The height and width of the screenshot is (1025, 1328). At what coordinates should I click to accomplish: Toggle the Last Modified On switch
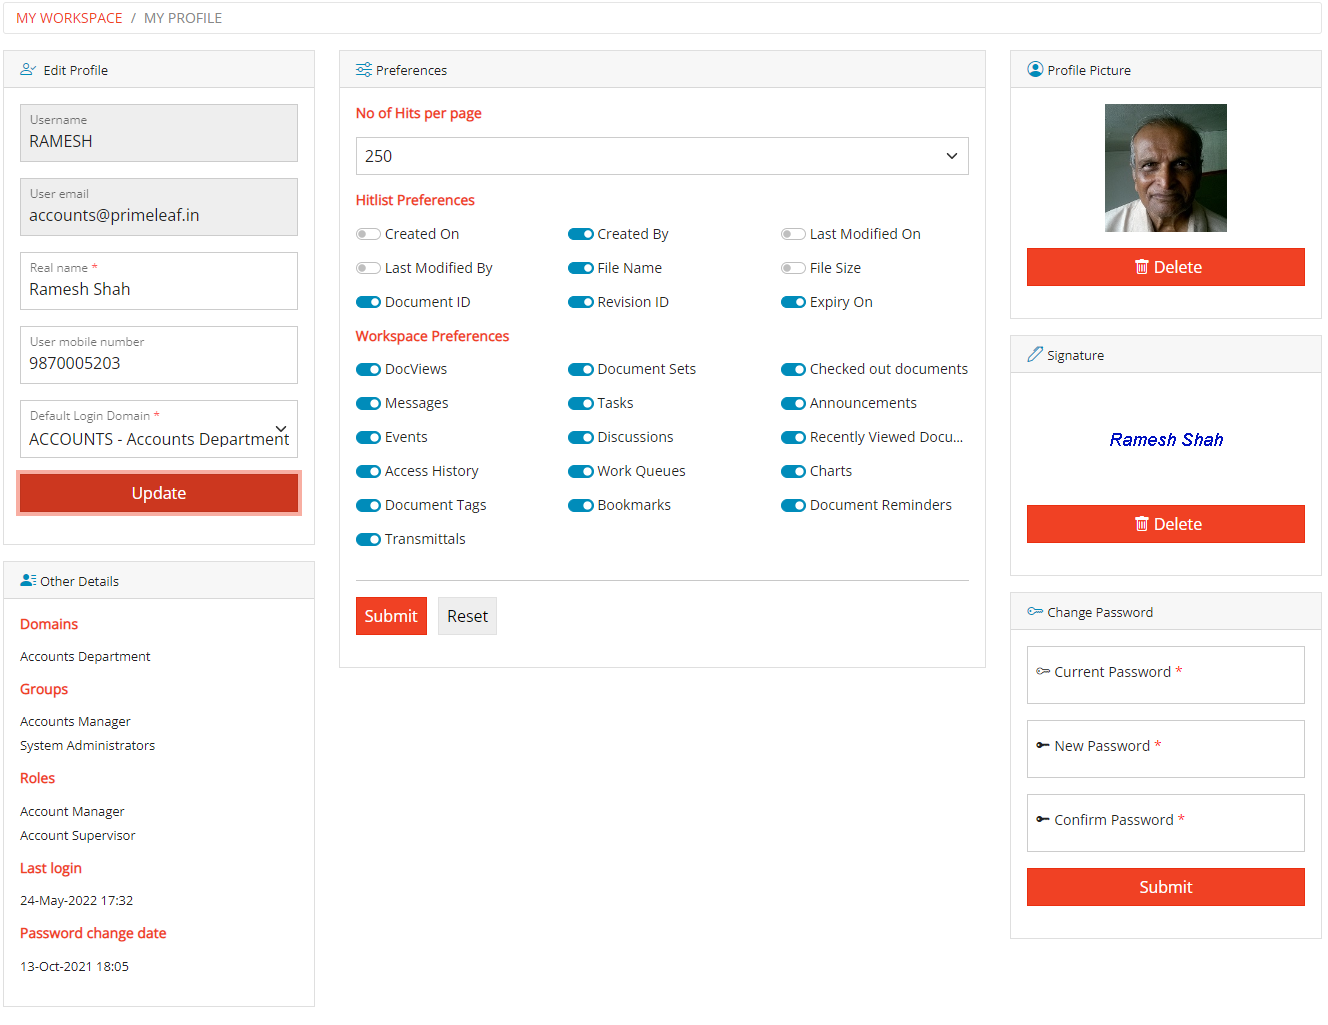click(793, 234)
